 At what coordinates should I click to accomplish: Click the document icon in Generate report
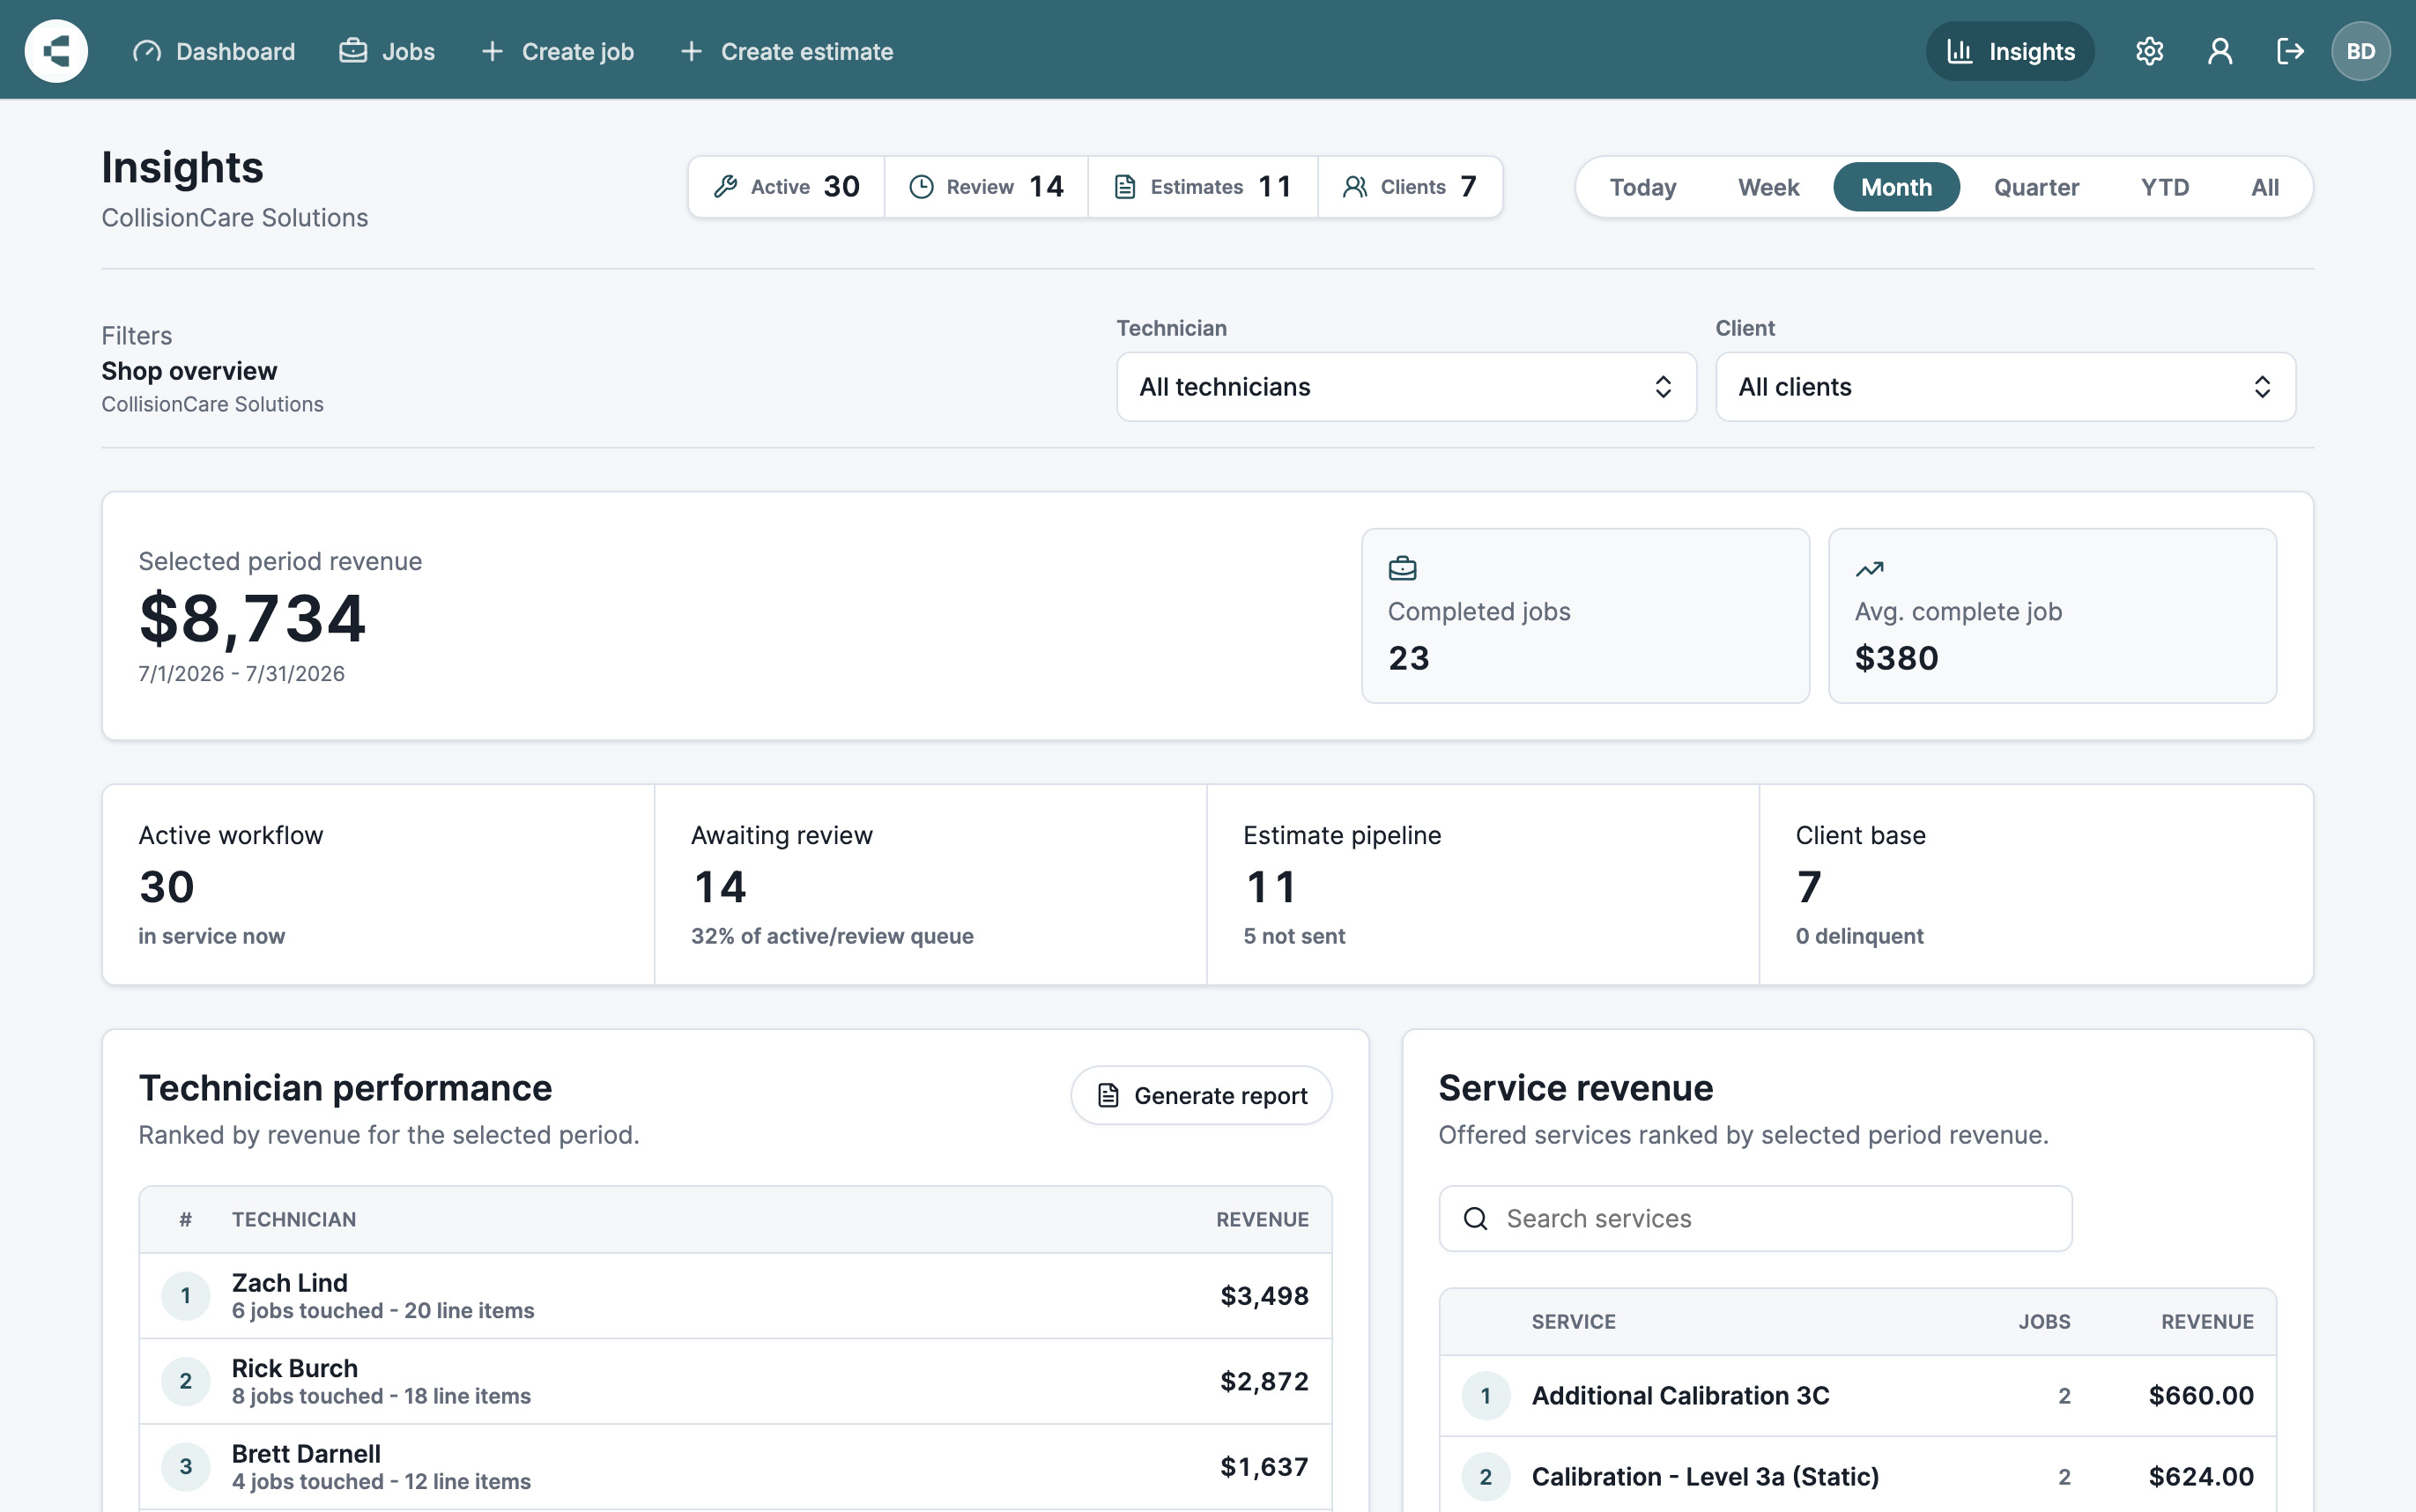click(1108, 1095)
